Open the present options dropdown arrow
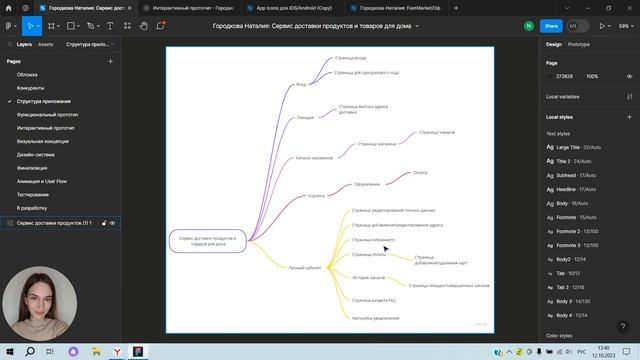The image size is (640, 360). (x=609, y=26)
